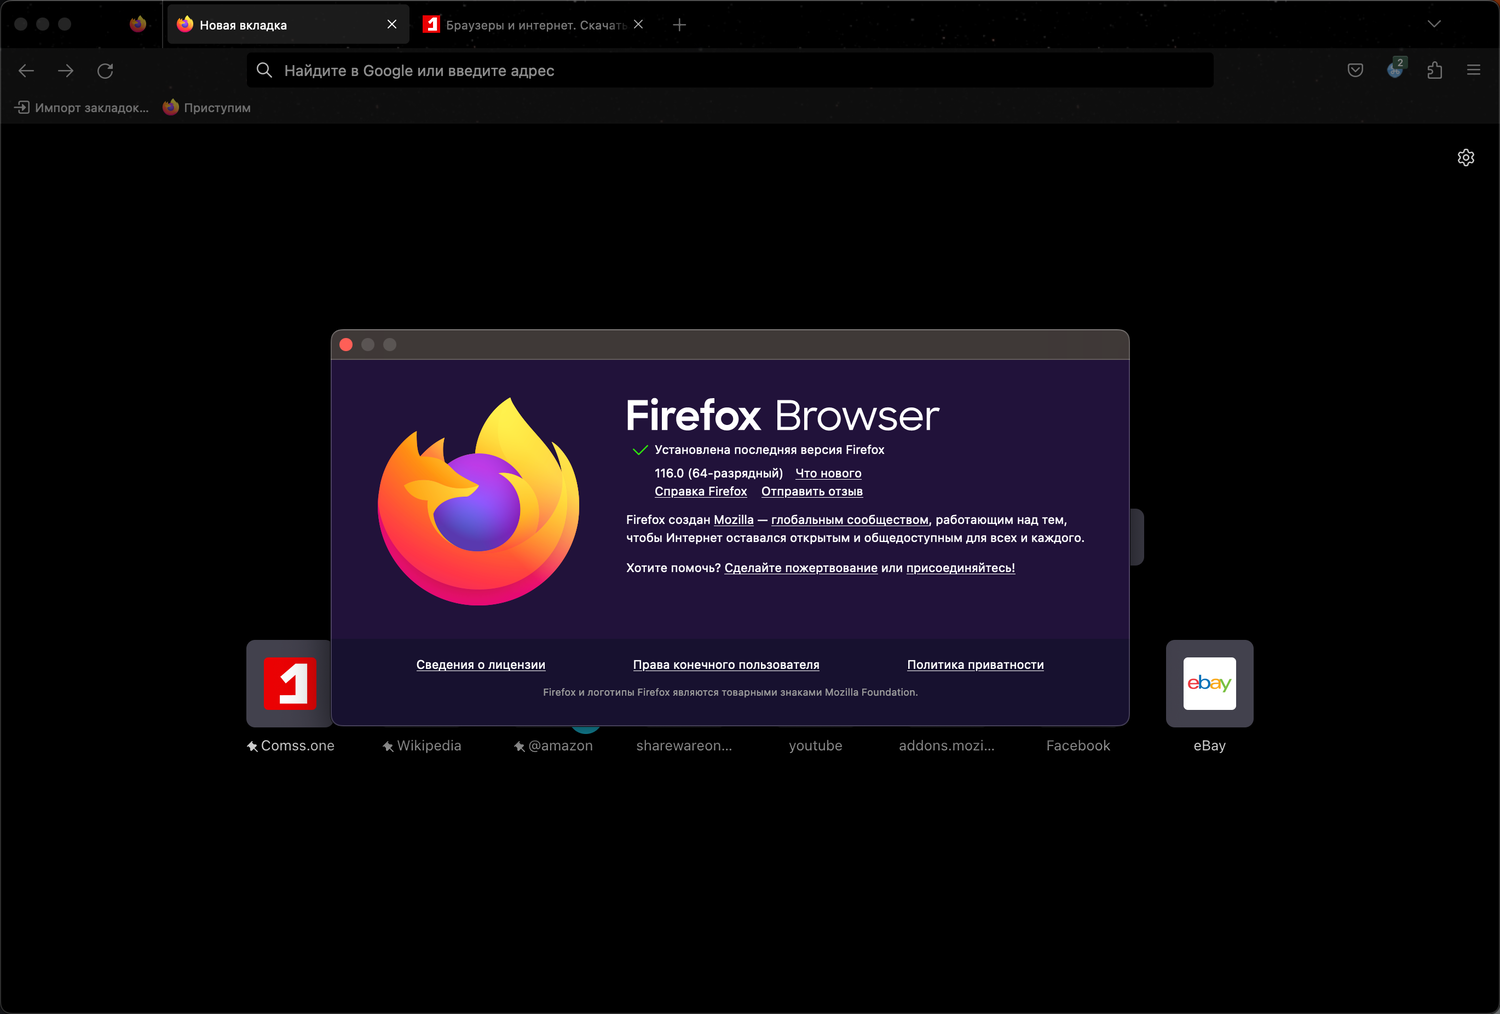Switch to the Браузеры и интернет tab
This screenshot has height=1014, width=1500.
click(534, 24)
